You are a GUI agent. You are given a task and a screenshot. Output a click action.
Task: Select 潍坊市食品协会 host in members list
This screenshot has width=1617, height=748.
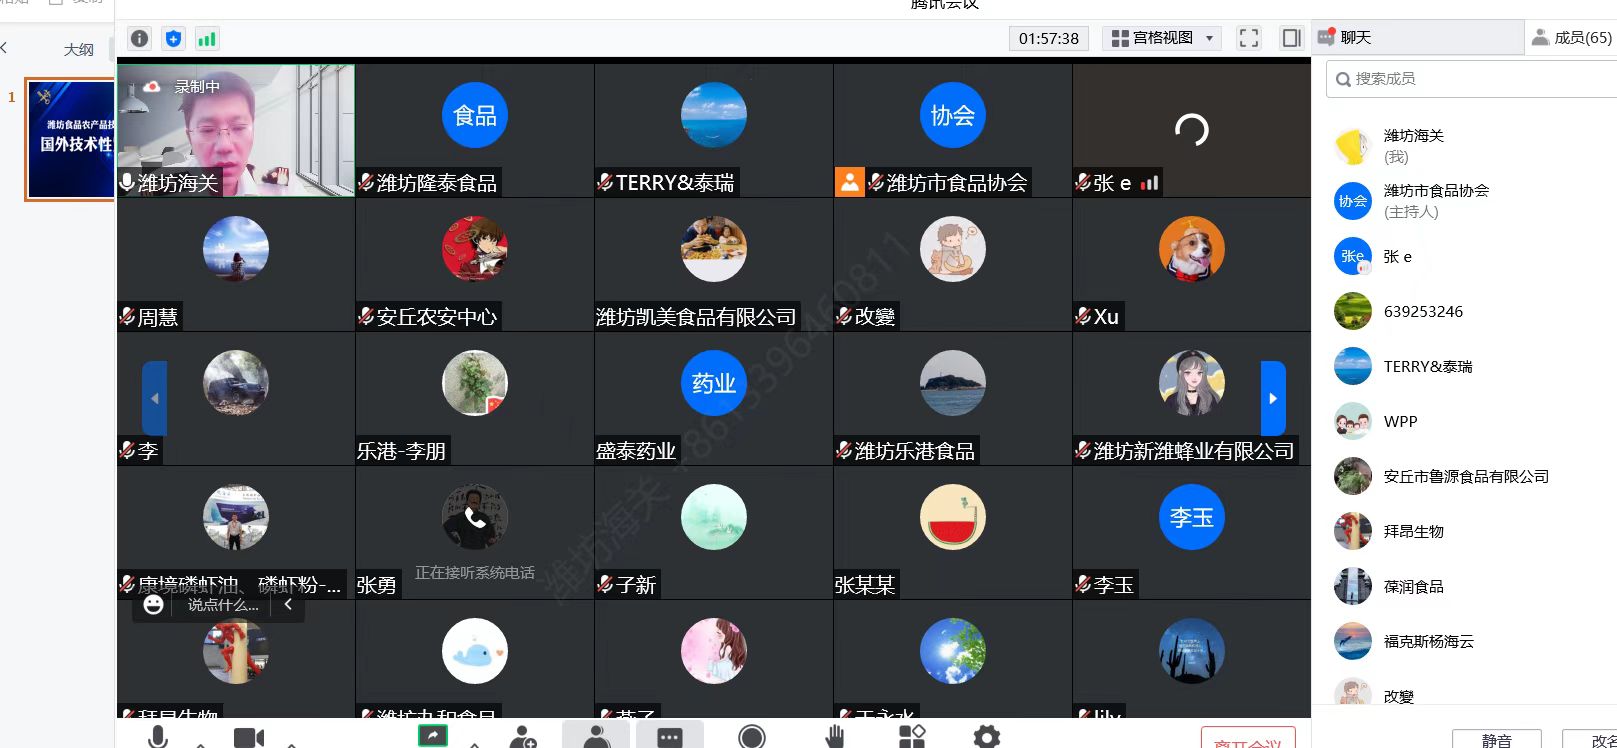(1464, 201)
